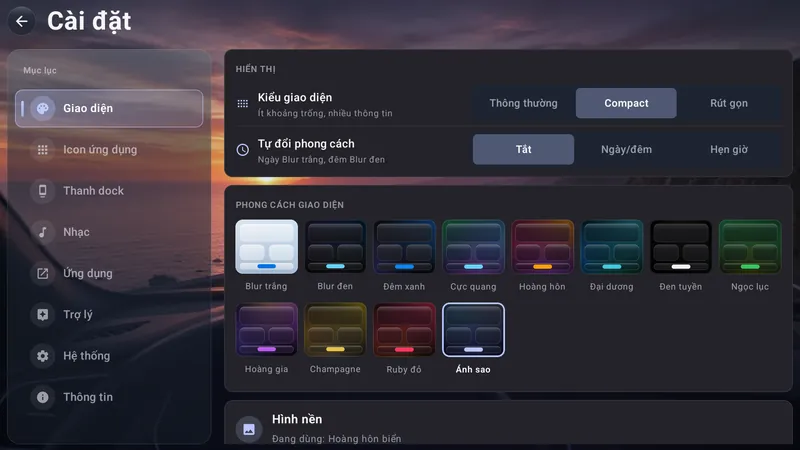Screen dimensions: 800x450
Task: Select Compact layout style
Action: click(626, 103)
